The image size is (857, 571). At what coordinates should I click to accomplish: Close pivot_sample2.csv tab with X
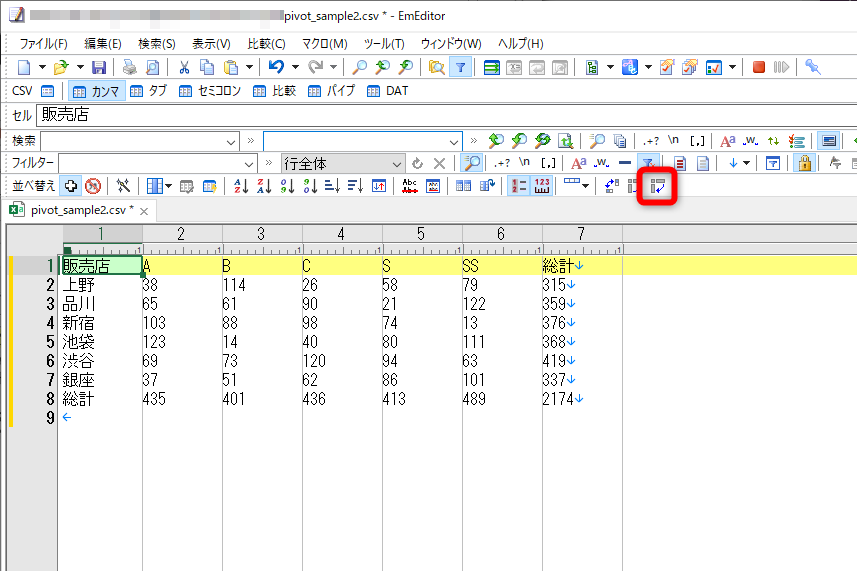[x=144, y=211]
